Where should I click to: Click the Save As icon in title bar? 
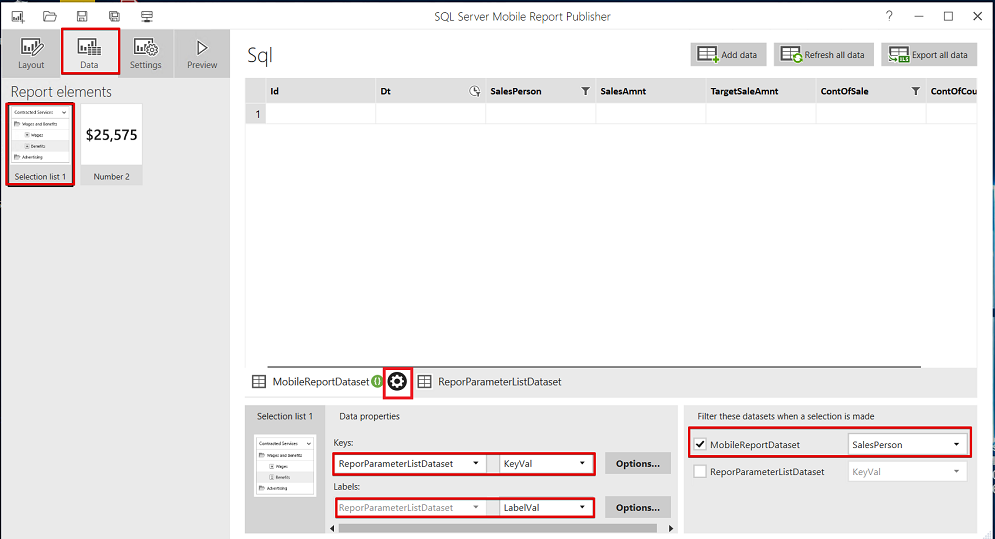114,17
